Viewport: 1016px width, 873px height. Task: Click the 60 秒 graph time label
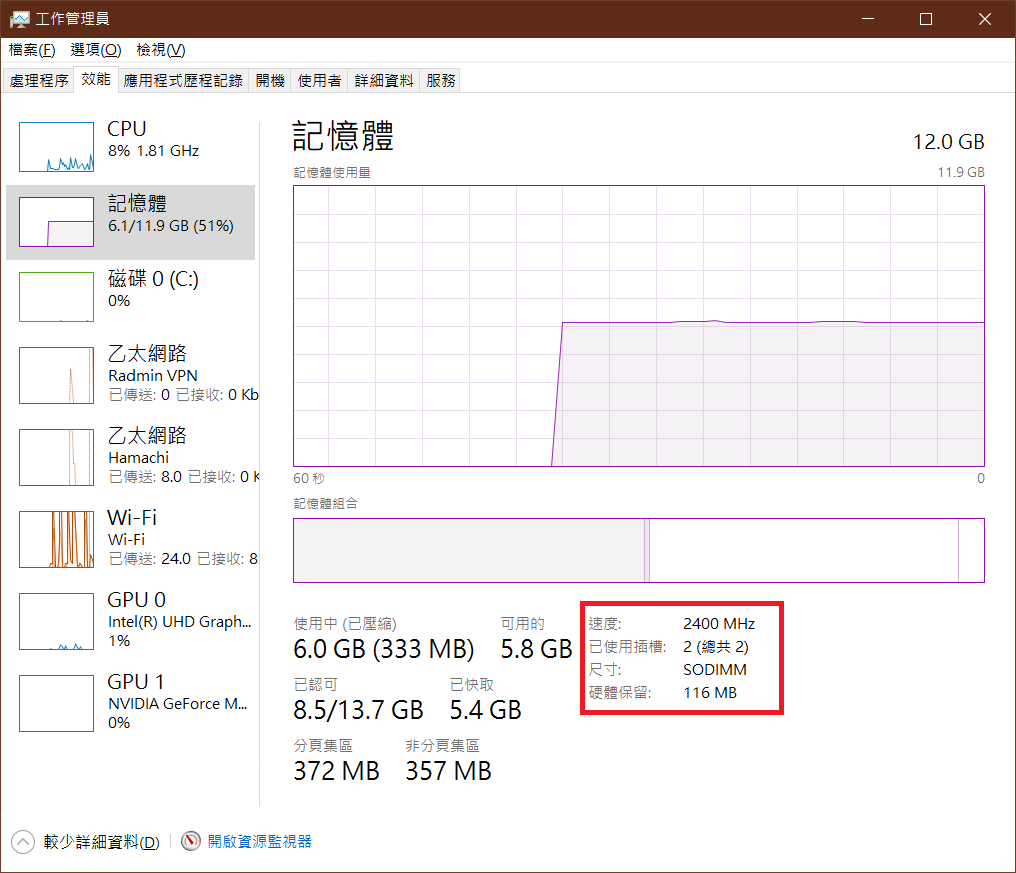click(x=309, y=478)
